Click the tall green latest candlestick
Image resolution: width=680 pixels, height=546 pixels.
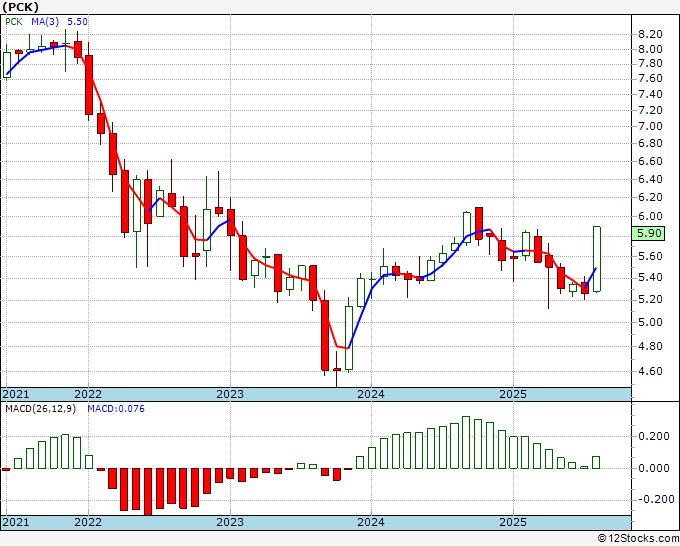(597, 259)
